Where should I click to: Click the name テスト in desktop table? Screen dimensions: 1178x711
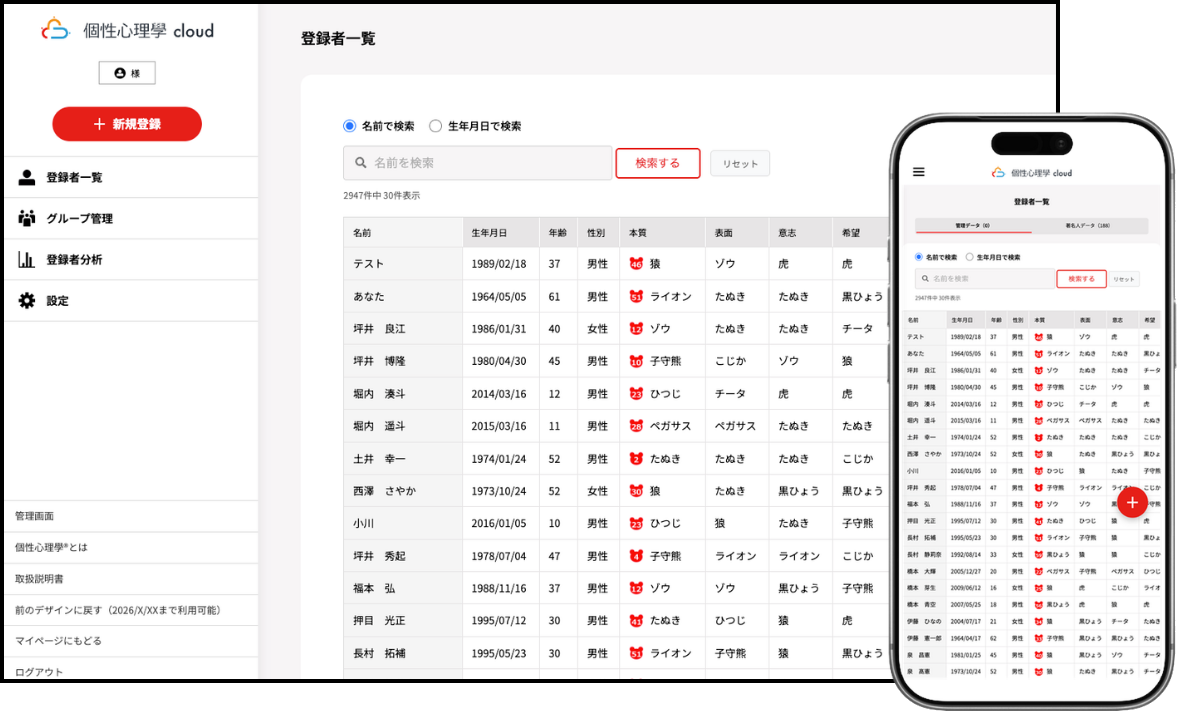(x=368, y=264)
